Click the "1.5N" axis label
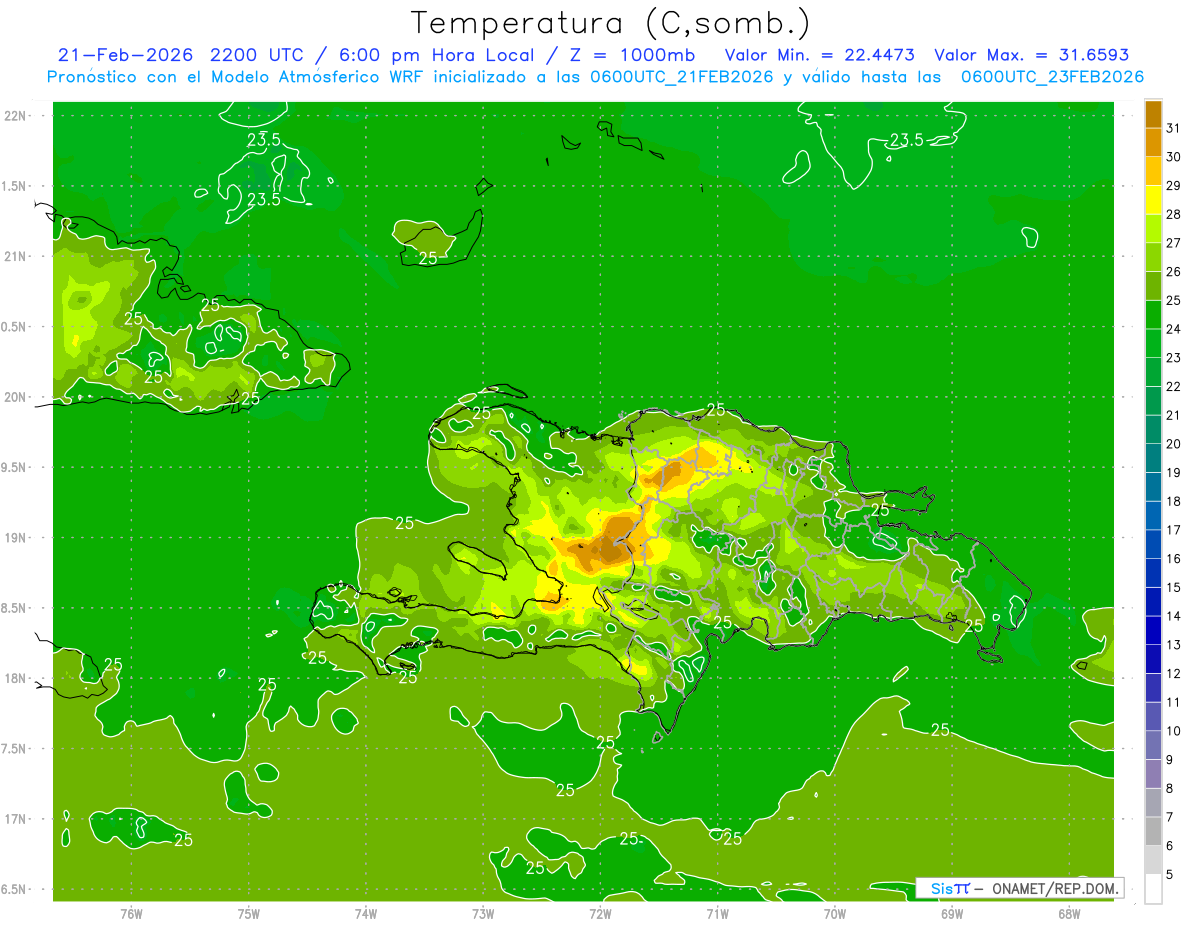Image resolution: width=1200 pixels, height=927 pixels. 15,186
